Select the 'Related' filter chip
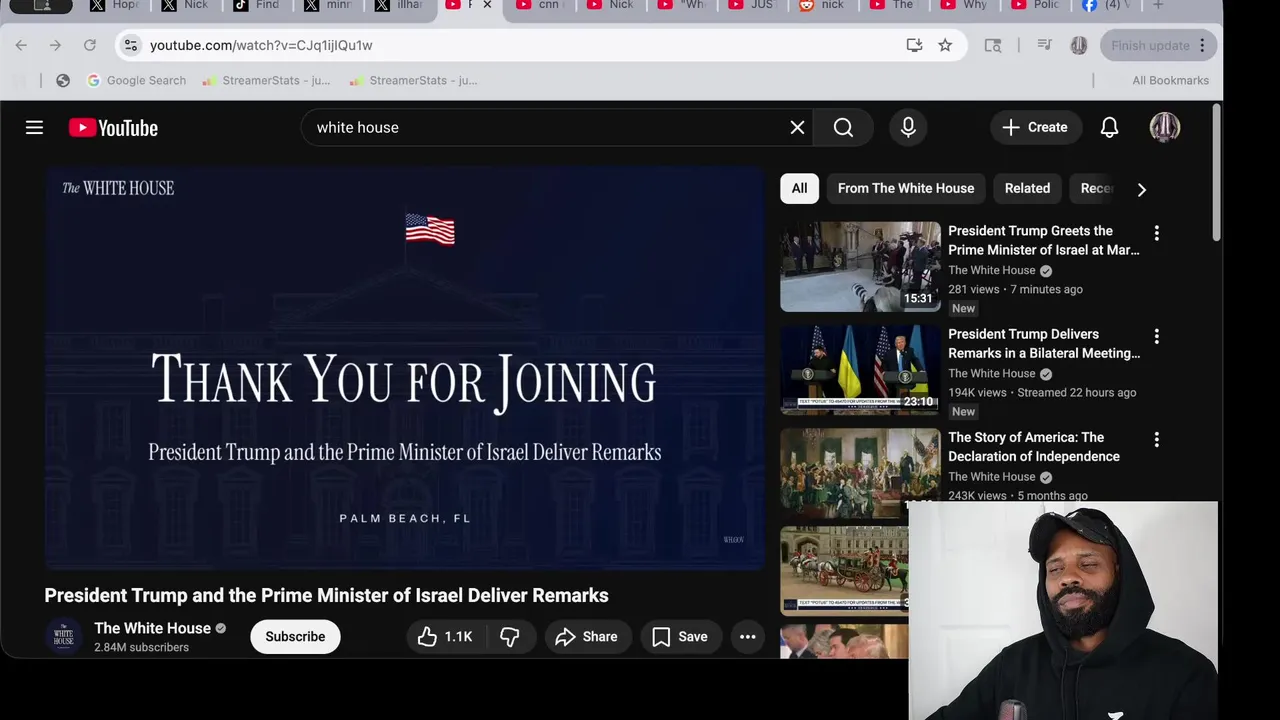The height and width of the screenshot is (720, 1280). (1027, 188)
